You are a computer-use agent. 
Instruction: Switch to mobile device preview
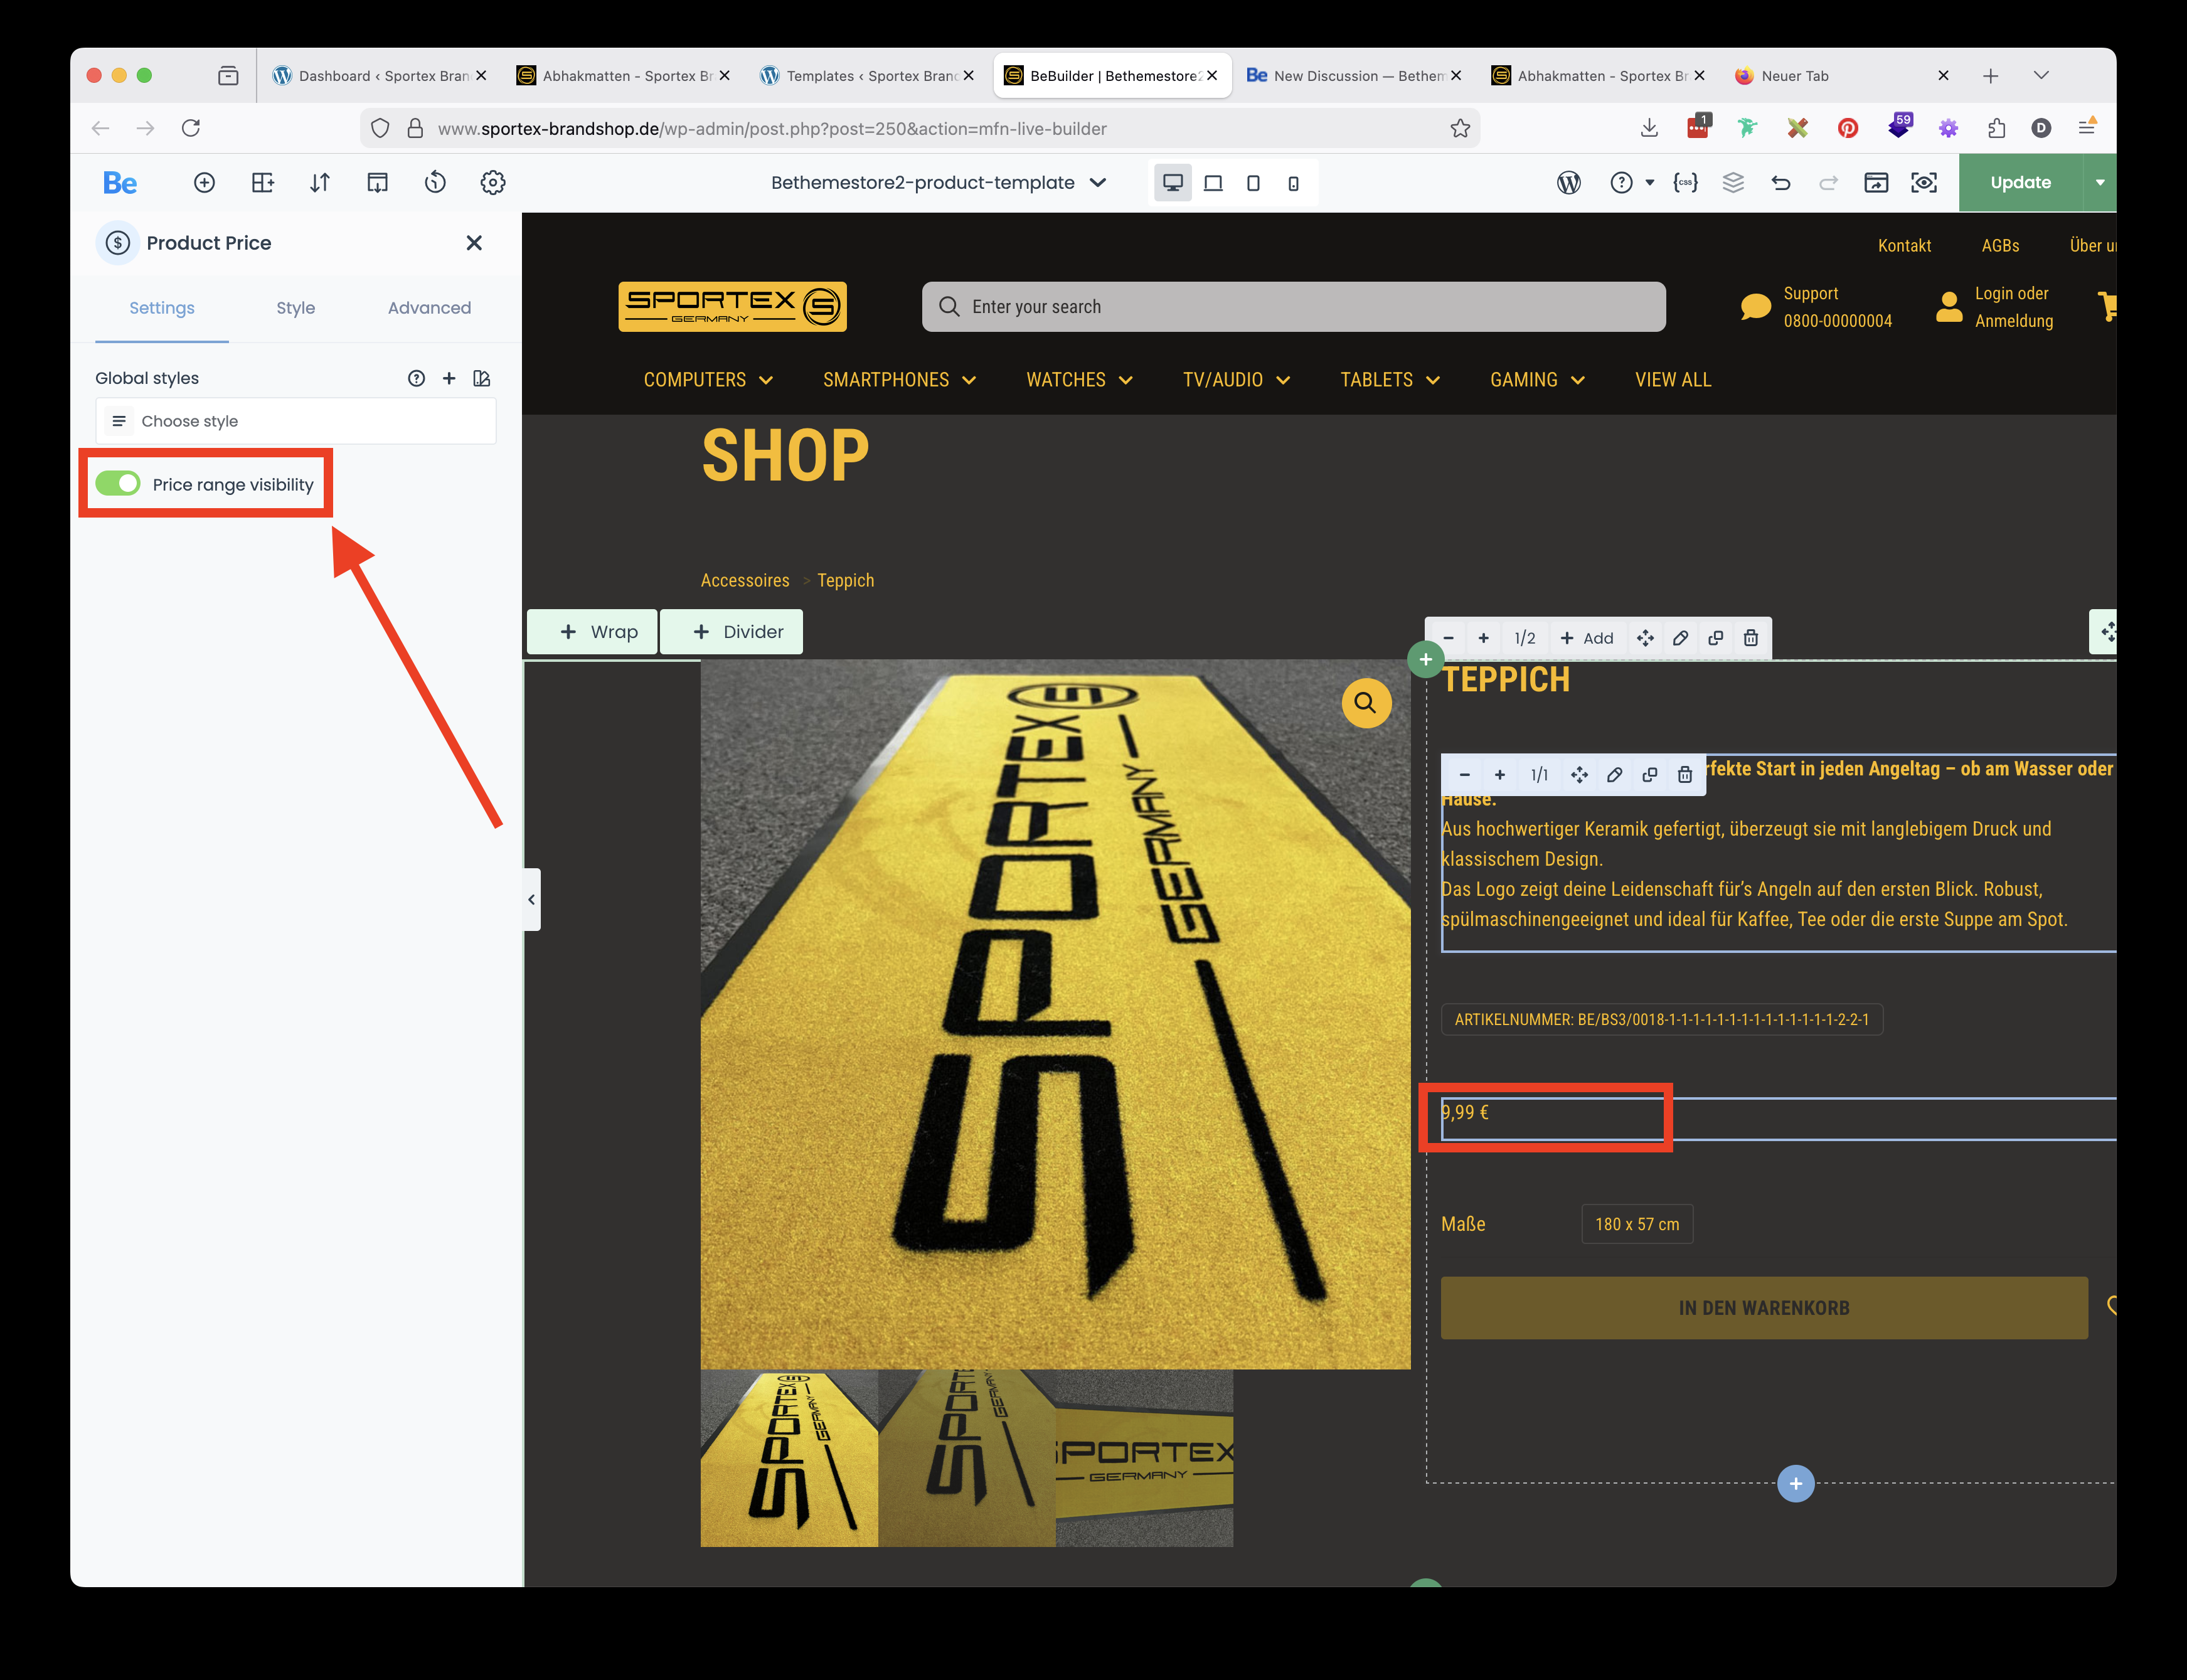[x=1293, y=183]
